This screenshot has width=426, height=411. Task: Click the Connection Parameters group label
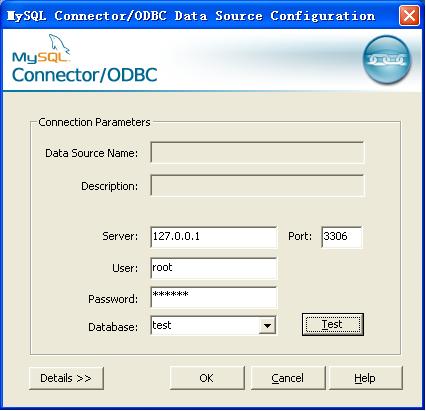point(94,122)
